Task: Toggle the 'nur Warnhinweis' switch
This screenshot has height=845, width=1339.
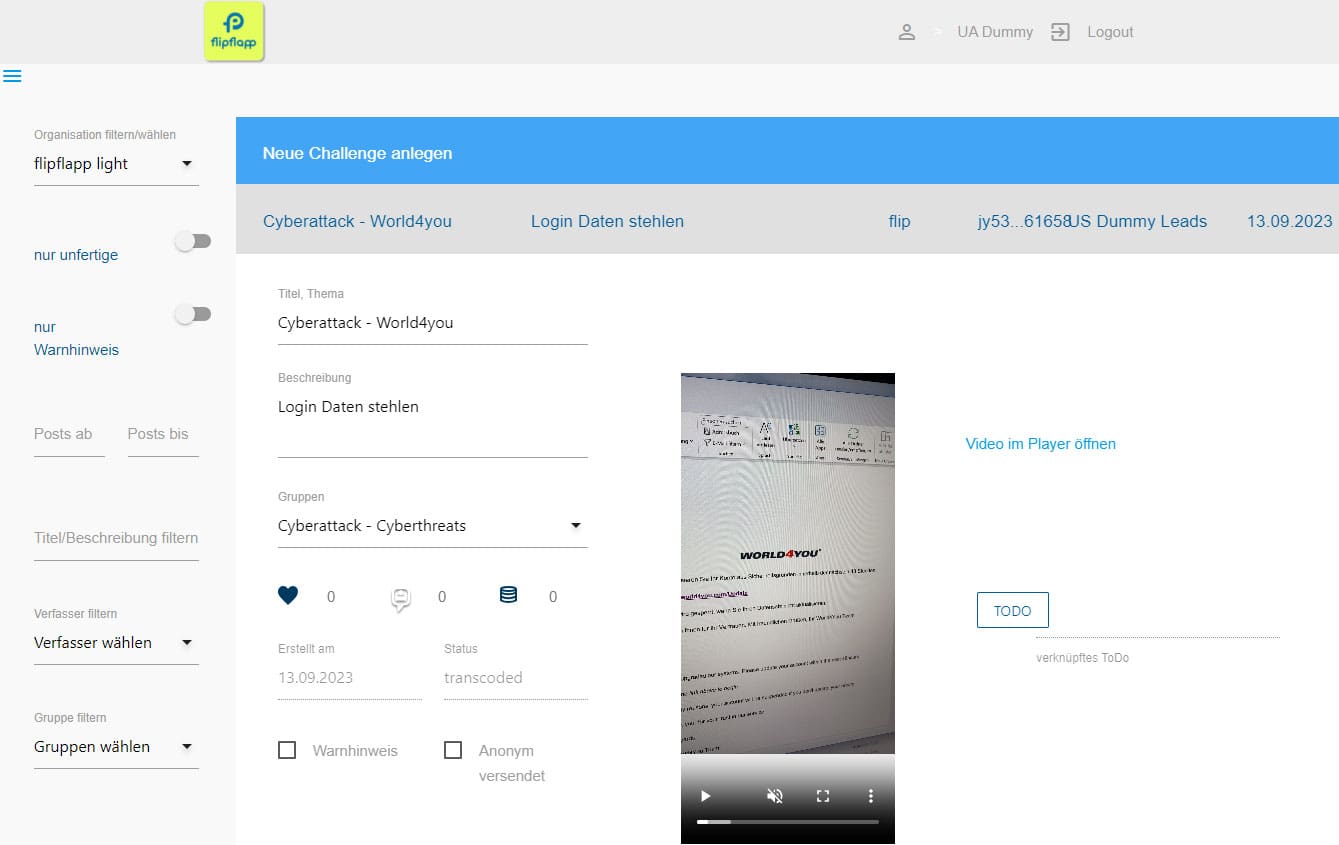Action: (193, 314)
